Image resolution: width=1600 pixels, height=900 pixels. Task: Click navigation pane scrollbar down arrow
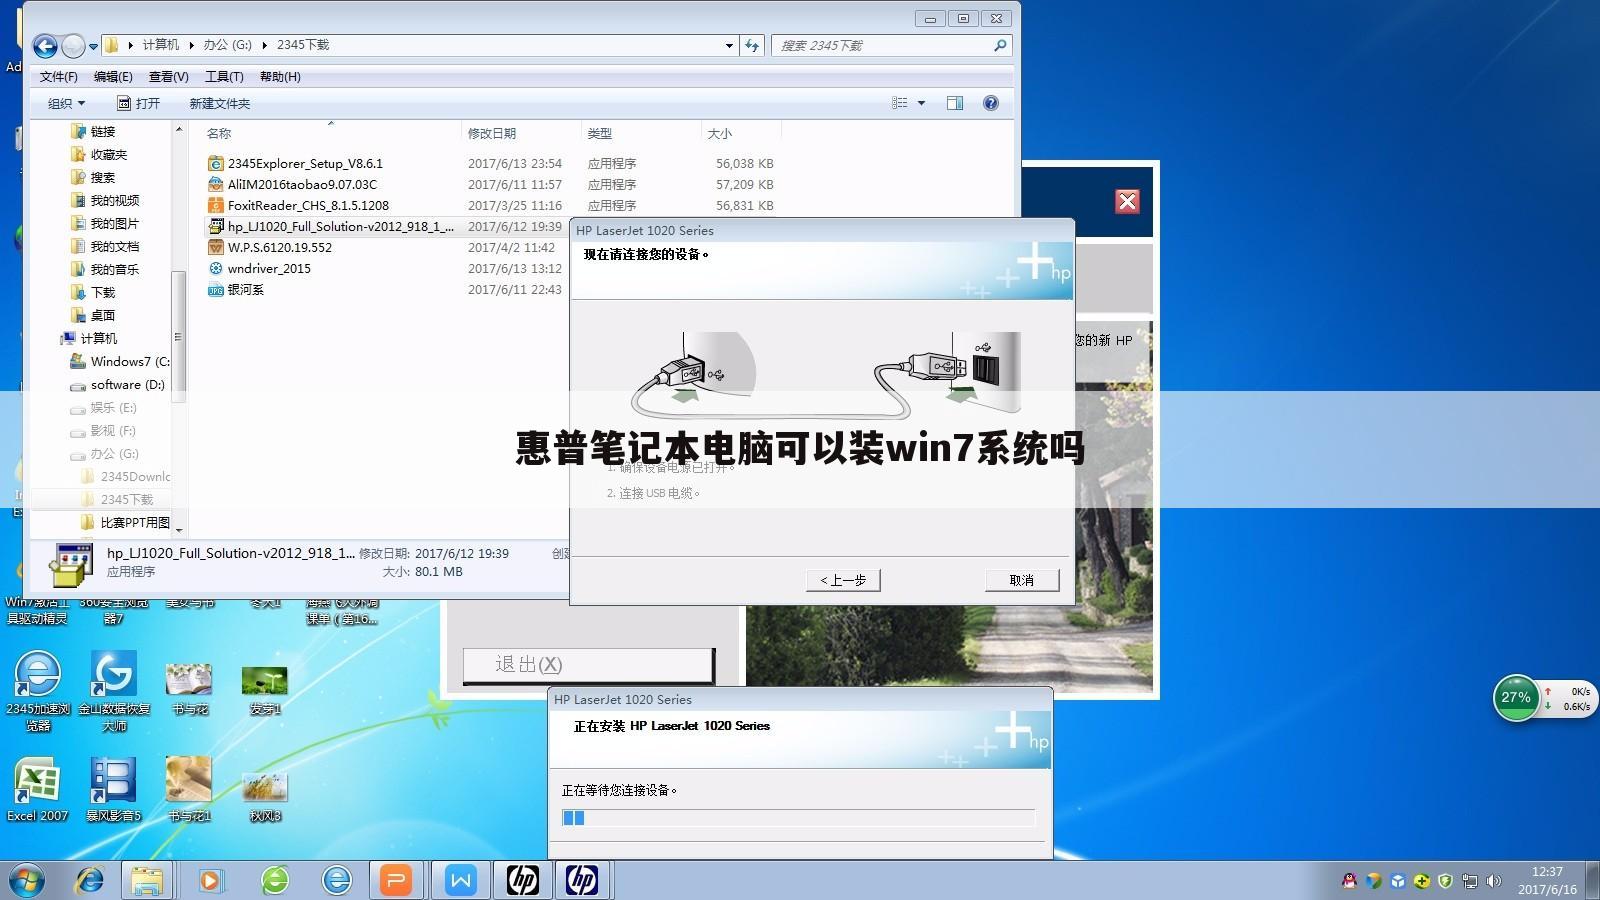click(179, 529)
